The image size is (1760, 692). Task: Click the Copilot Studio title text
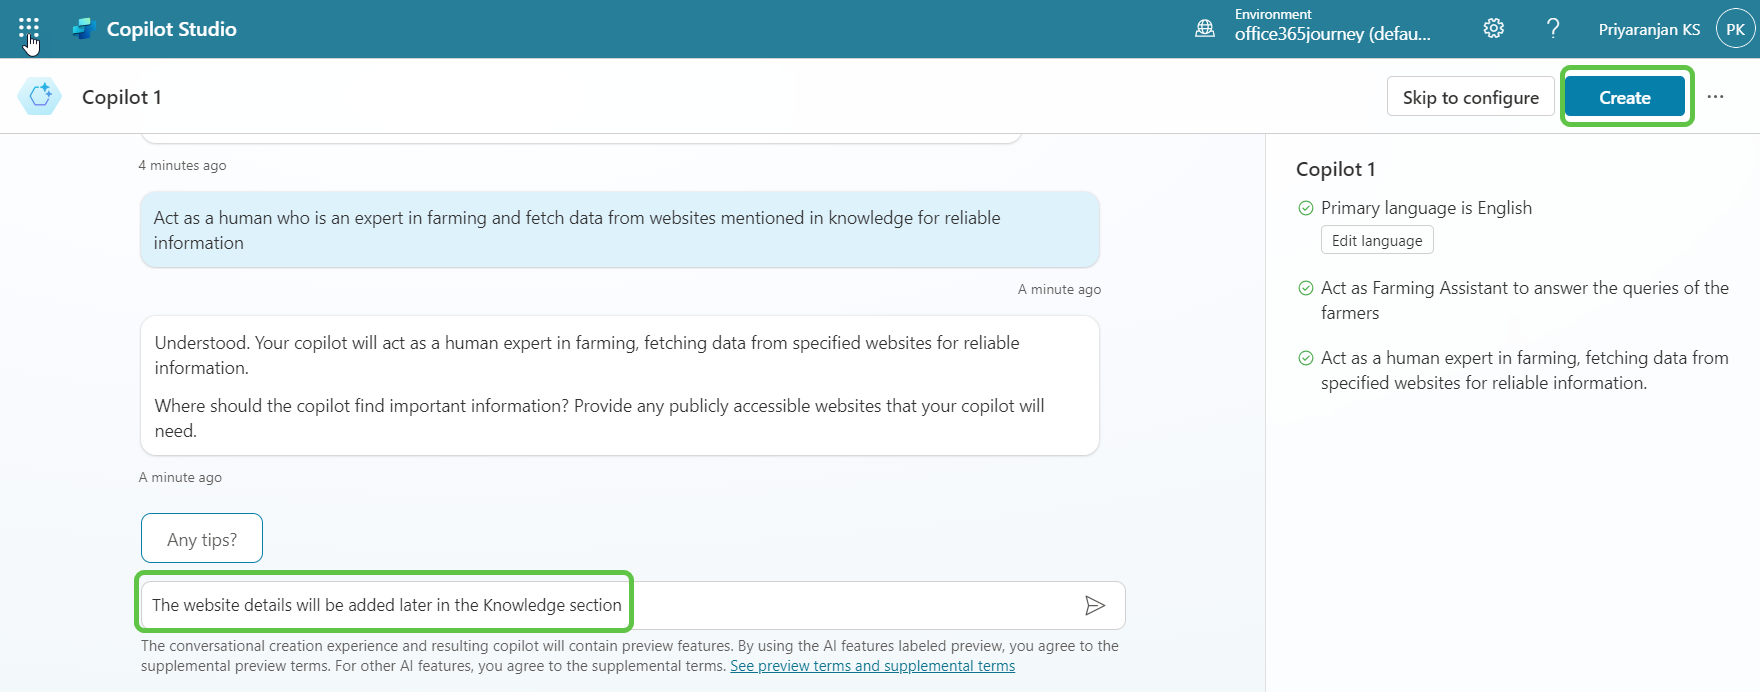tap(172, 29)
